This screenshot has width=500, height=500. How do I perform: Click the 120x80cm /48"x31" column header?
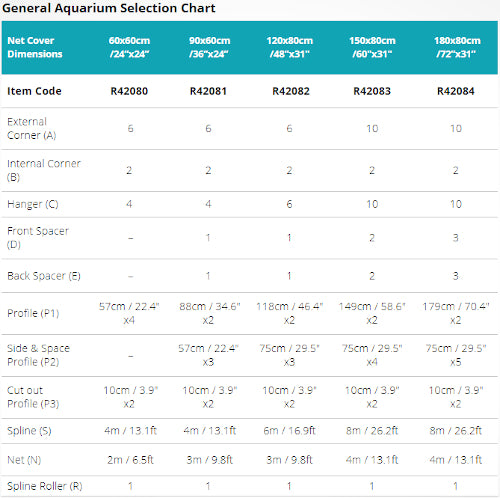click(290, 47)
